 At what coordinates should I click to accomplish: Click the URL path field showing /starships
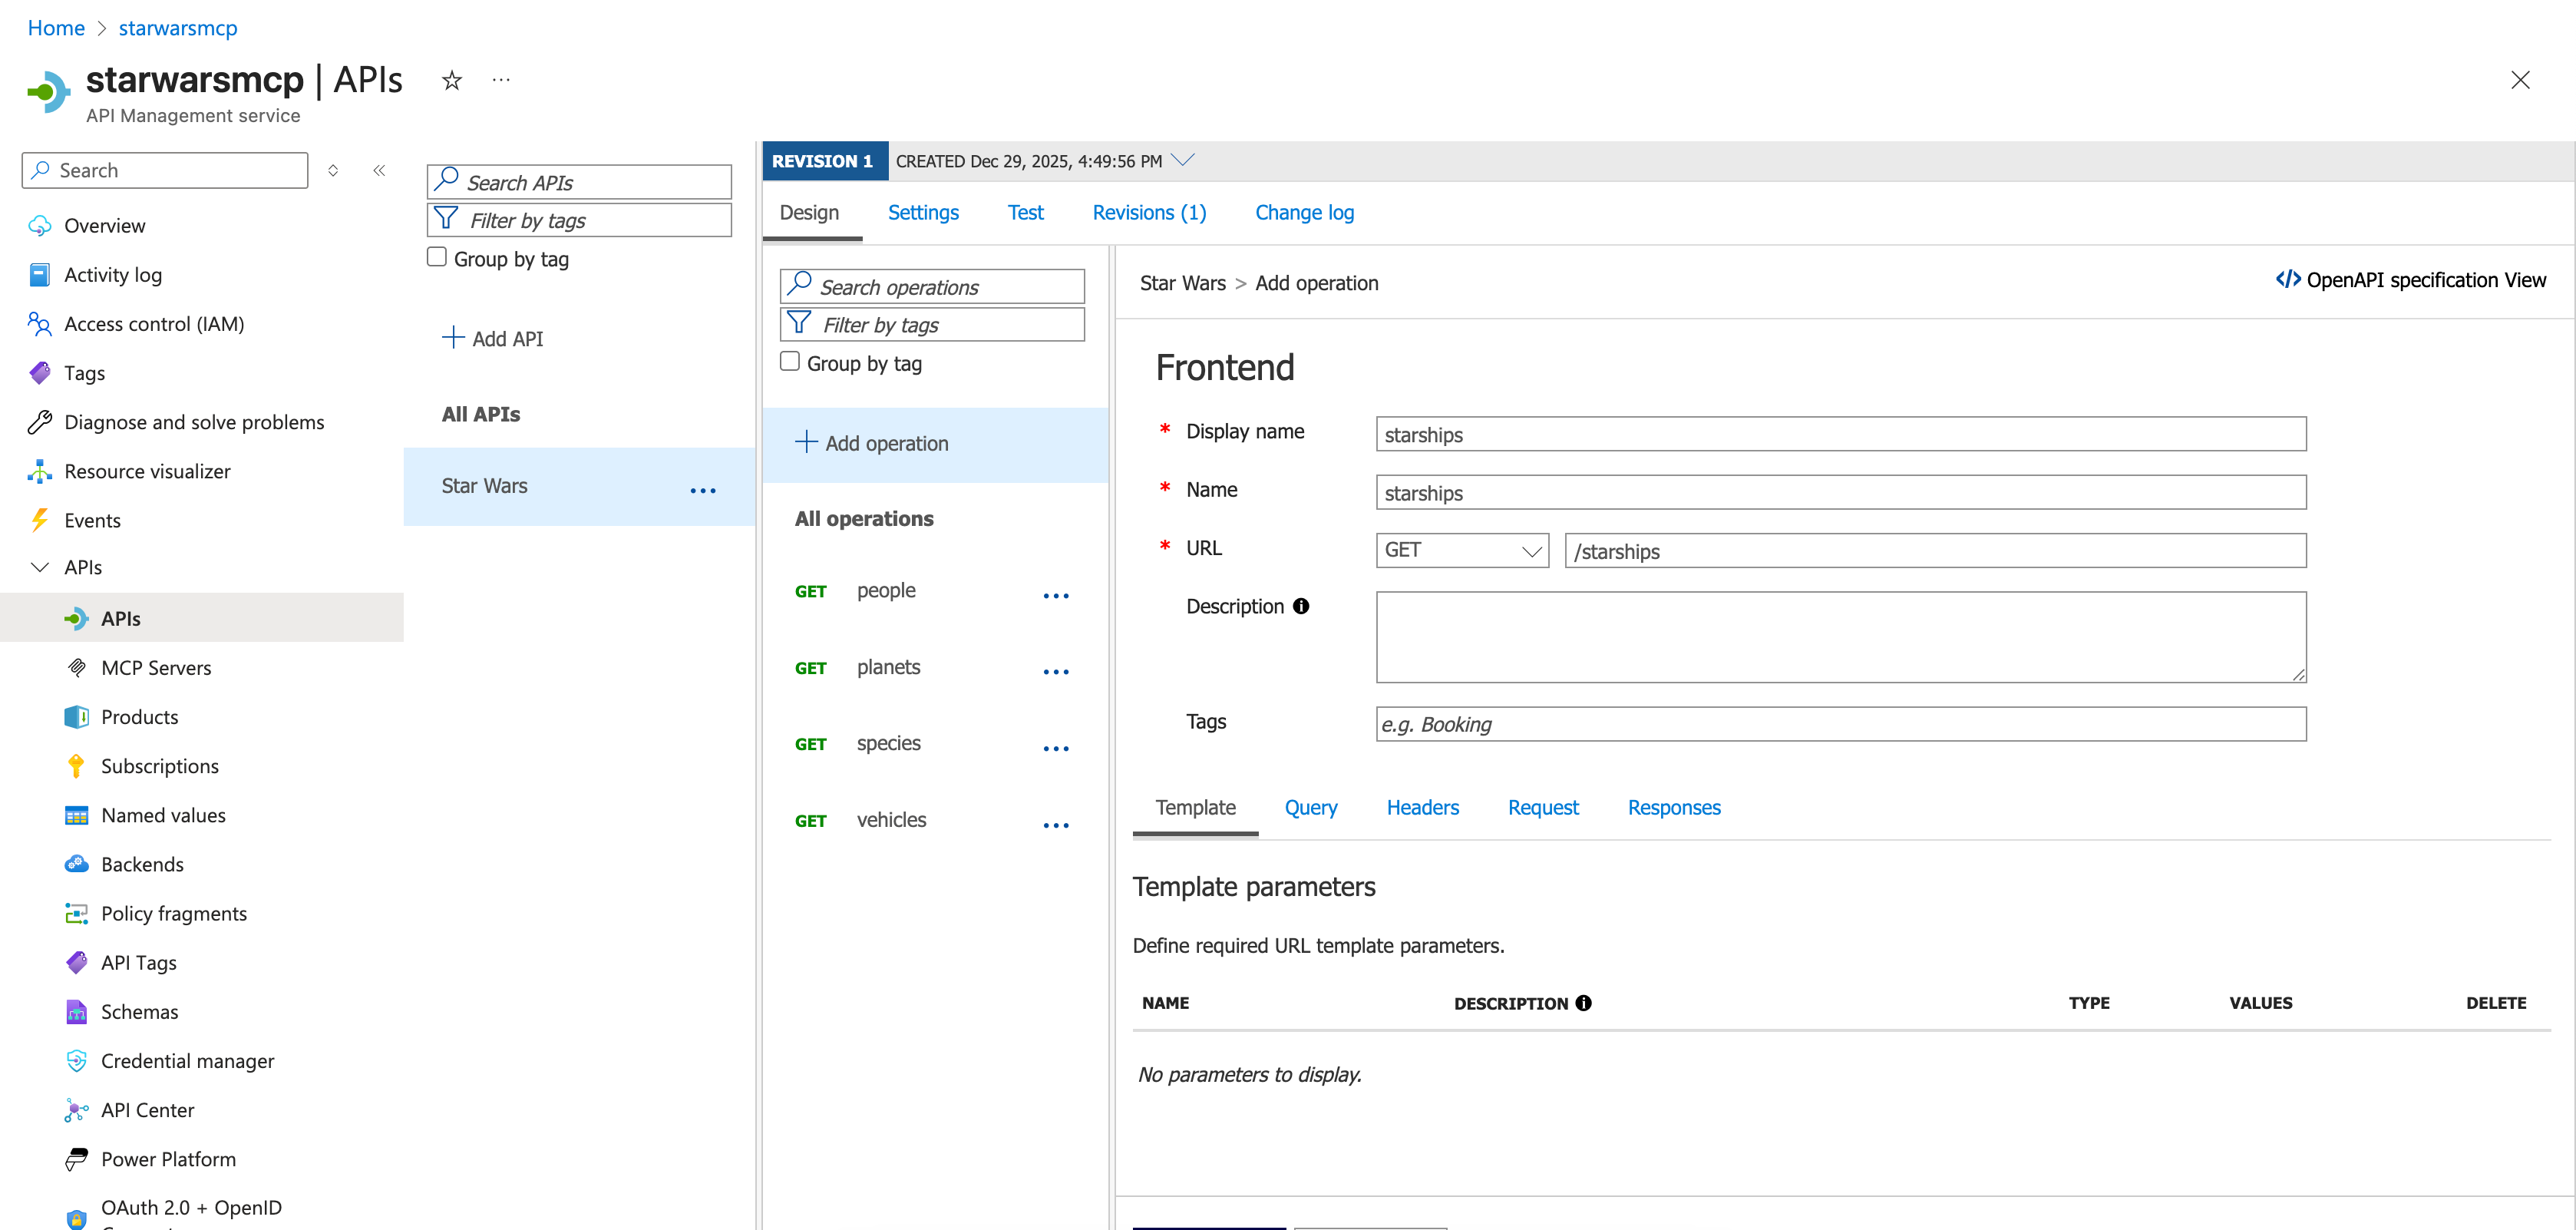1935,551
